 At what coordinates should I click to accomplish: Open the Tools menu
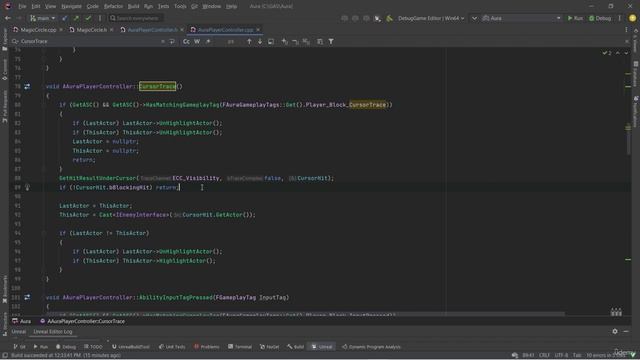pos(180,7)
